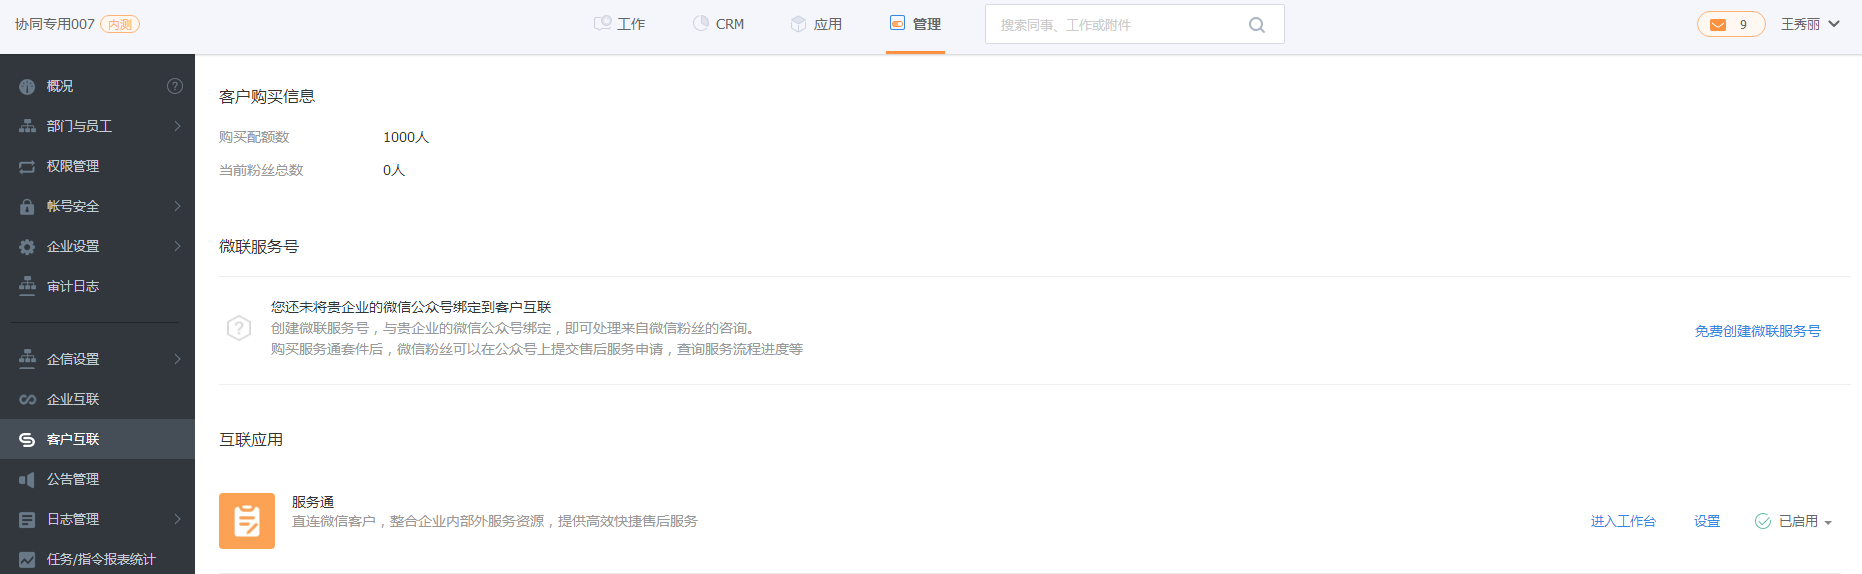This screenshot has height=574, width=1862.
Task: Click the 客户购买信息 section heading
Action: pyautogui.click(x=267, y=97)
